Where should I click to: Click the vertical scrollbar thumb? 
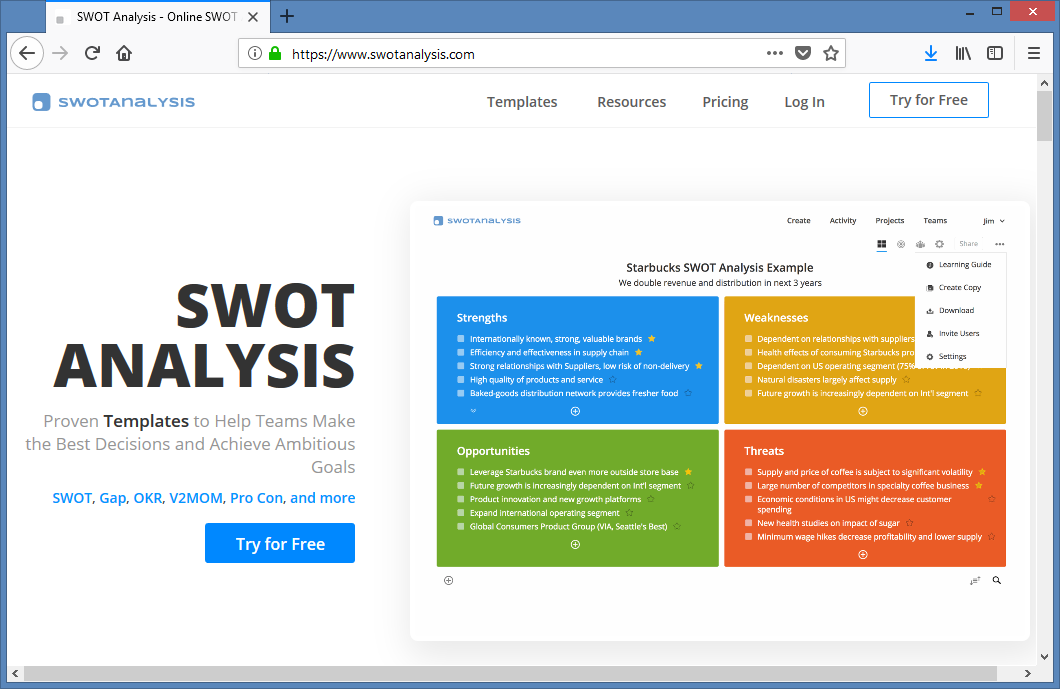[1044, 116]
